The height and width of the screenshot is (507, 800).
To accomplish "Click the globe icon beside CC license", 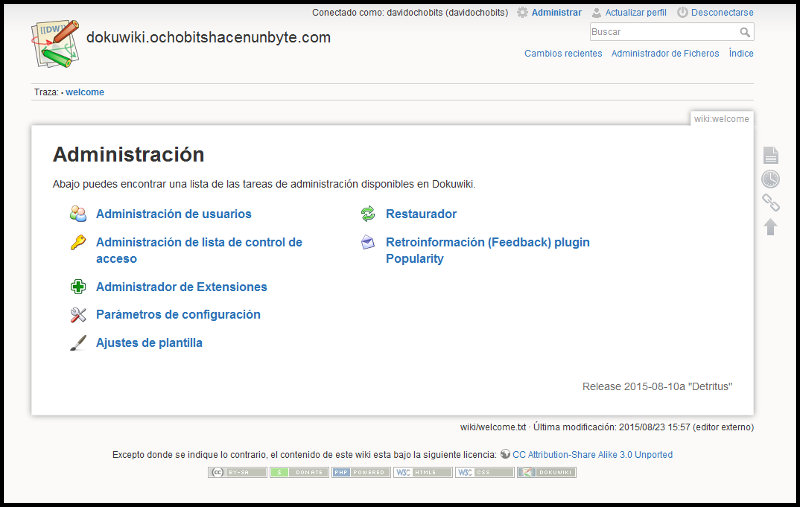I will tap(505, 454).
